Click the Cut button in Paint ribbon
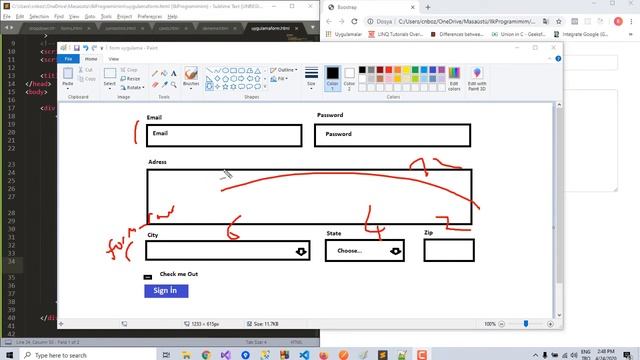Screen dimensions: 640x360 86,70
